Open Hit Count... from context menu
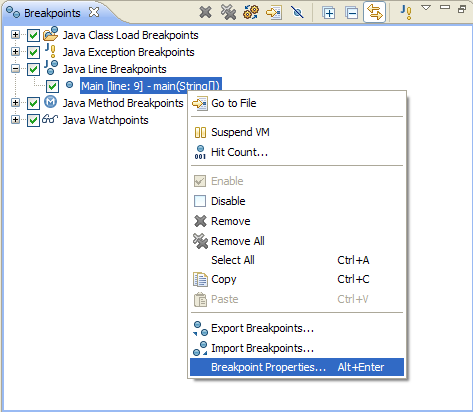473x412 pixels. (x=297, y=152)
